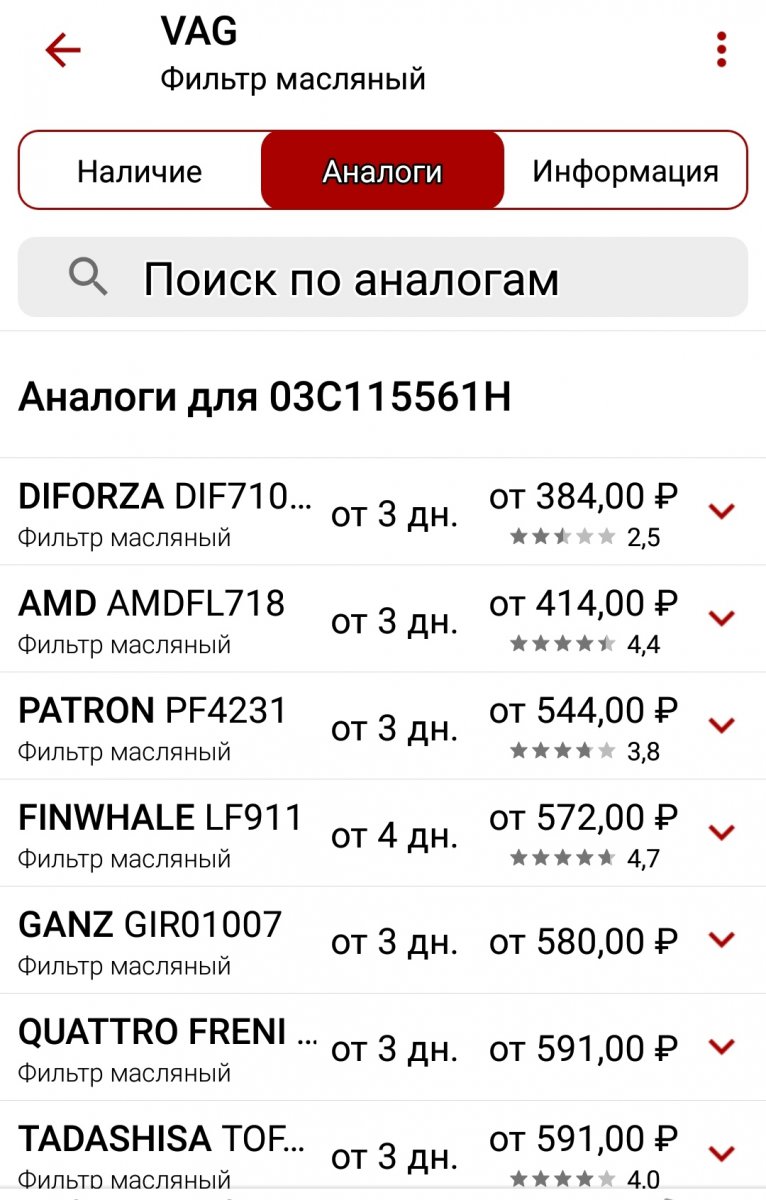
Task: Switch to the Наличие tab
Action: click(140, 171)
